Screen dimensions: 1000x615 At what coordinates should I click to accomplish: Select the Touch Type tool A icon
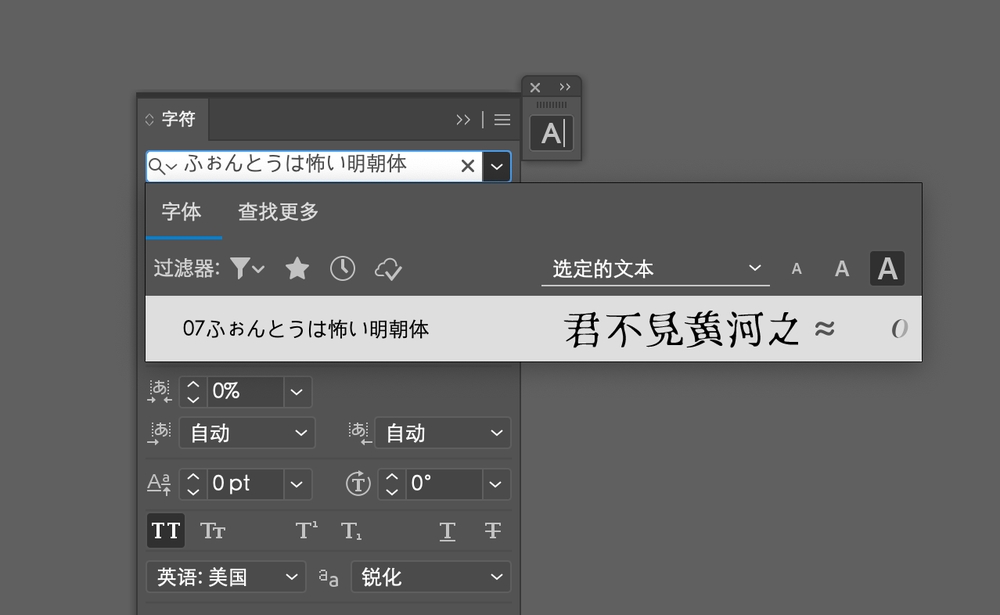point(552,133)
